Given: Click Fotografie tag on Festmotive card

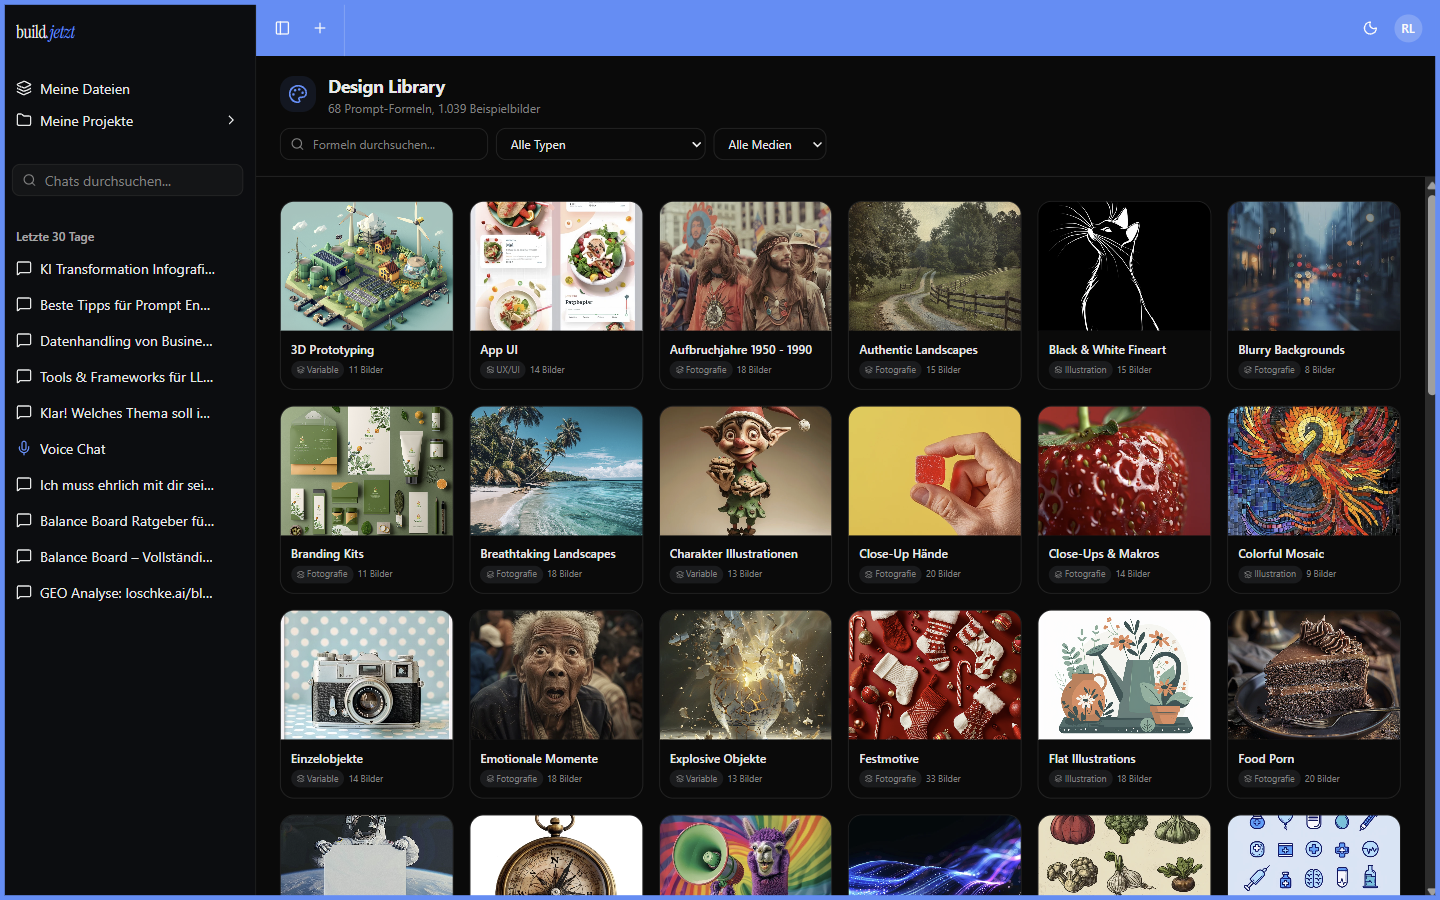Looking at the screenshot, I should [x=890, y=779].
